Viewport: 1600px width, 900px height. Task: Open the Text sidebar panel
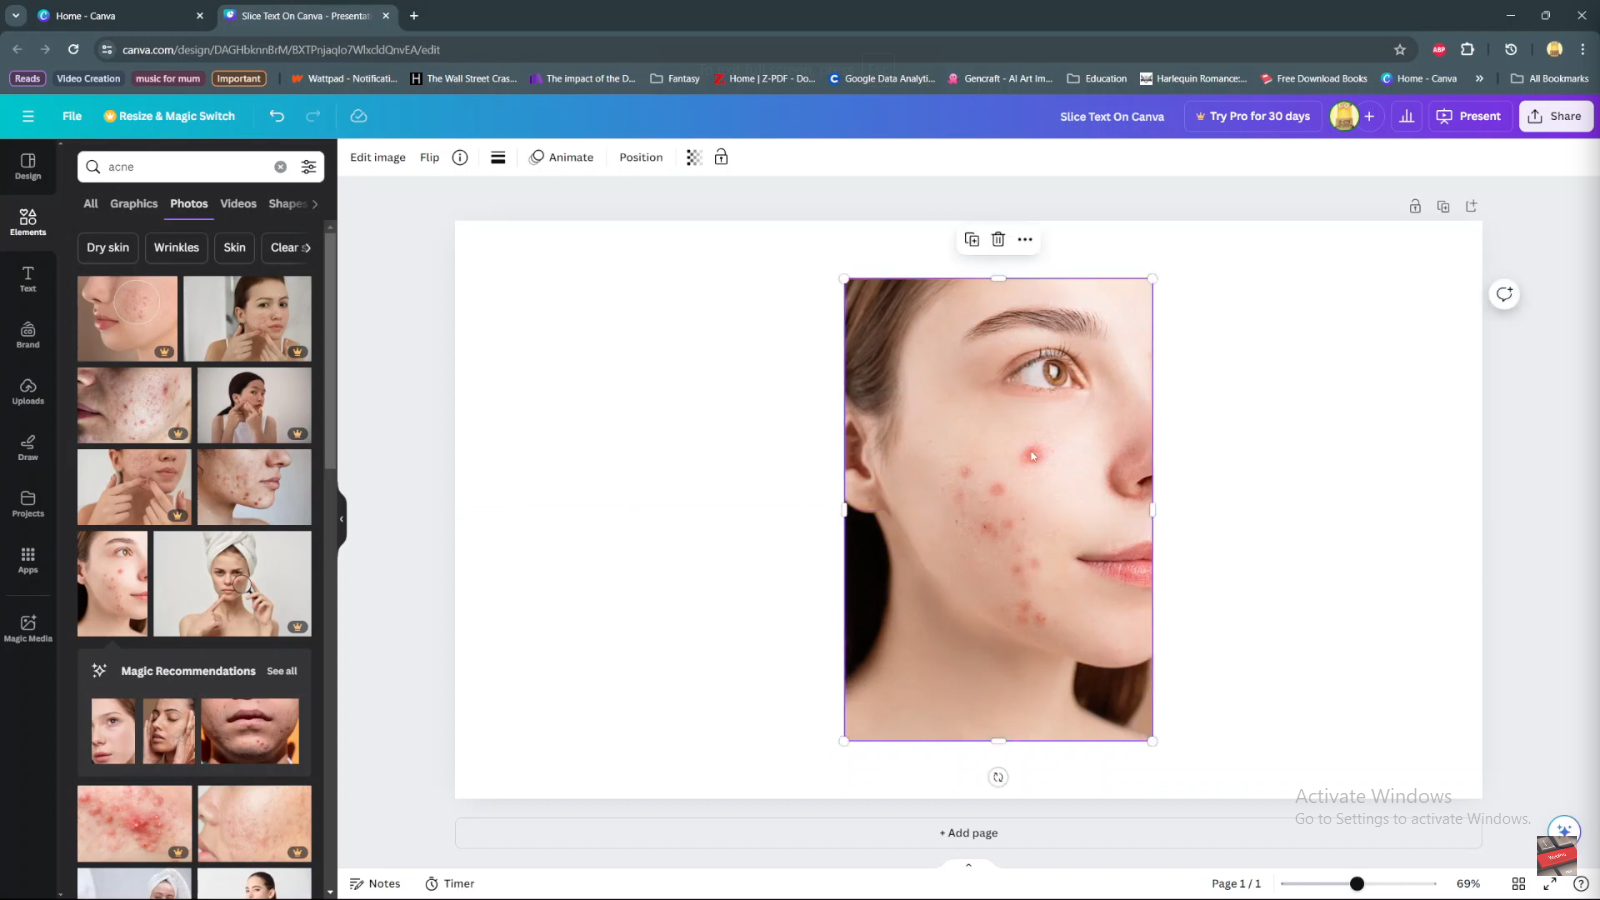(28, 279)
